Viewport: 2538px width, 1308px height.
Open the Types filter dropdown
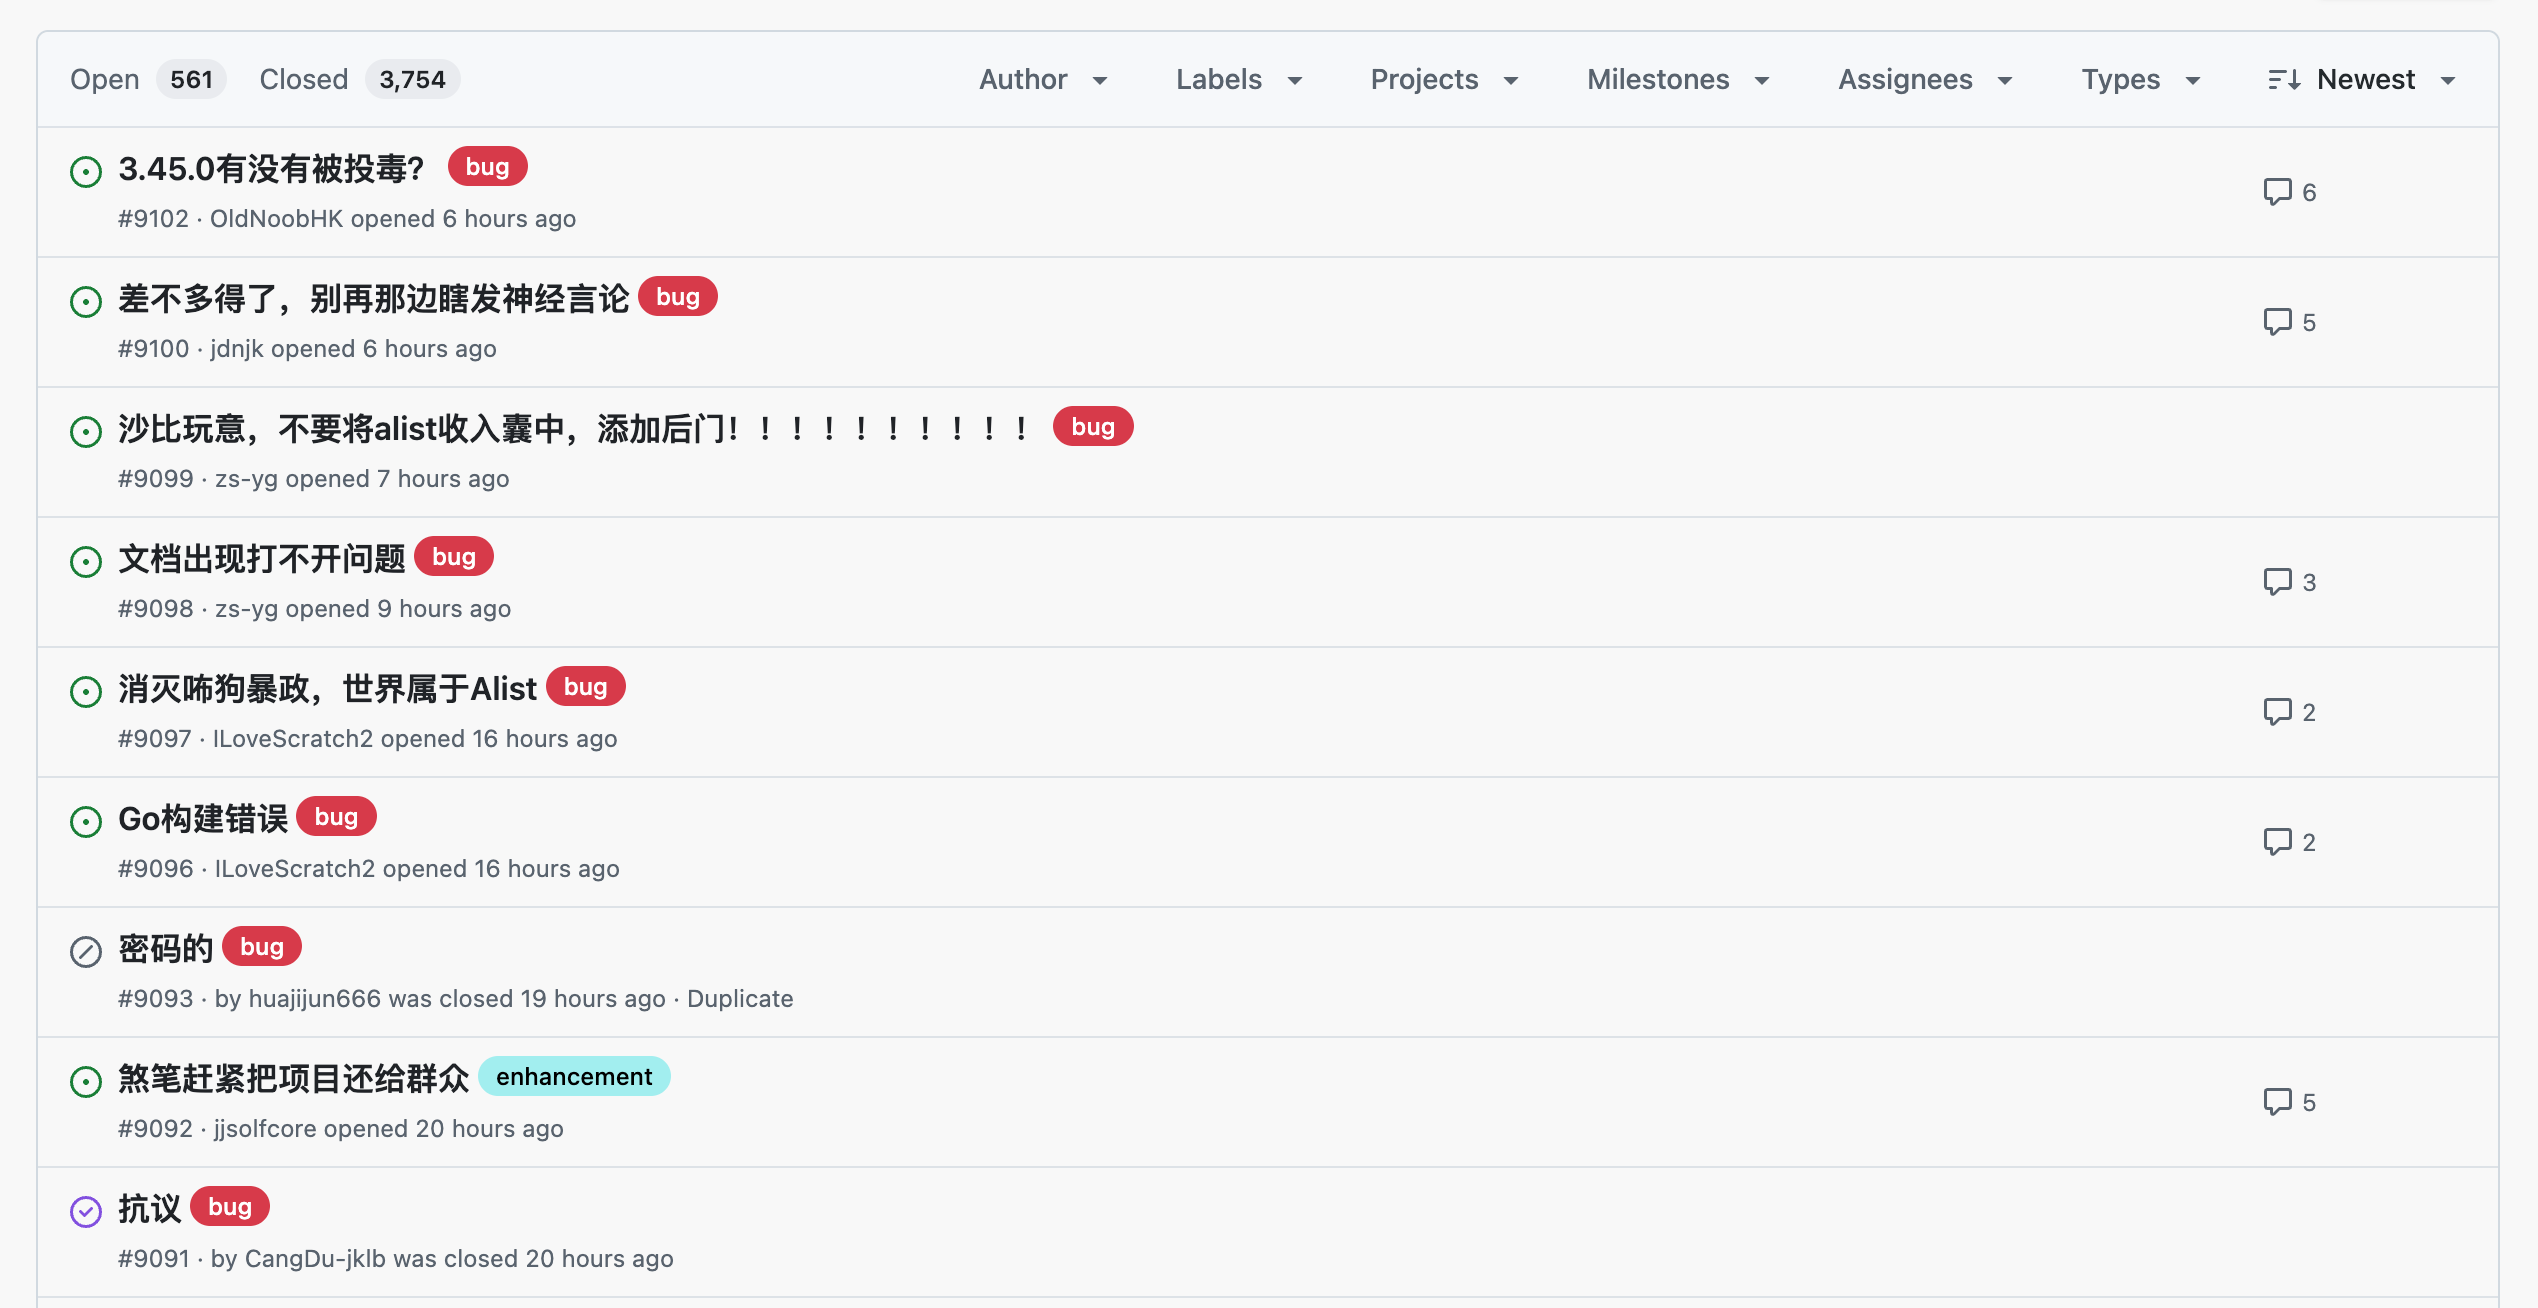tap(2140, 79)
